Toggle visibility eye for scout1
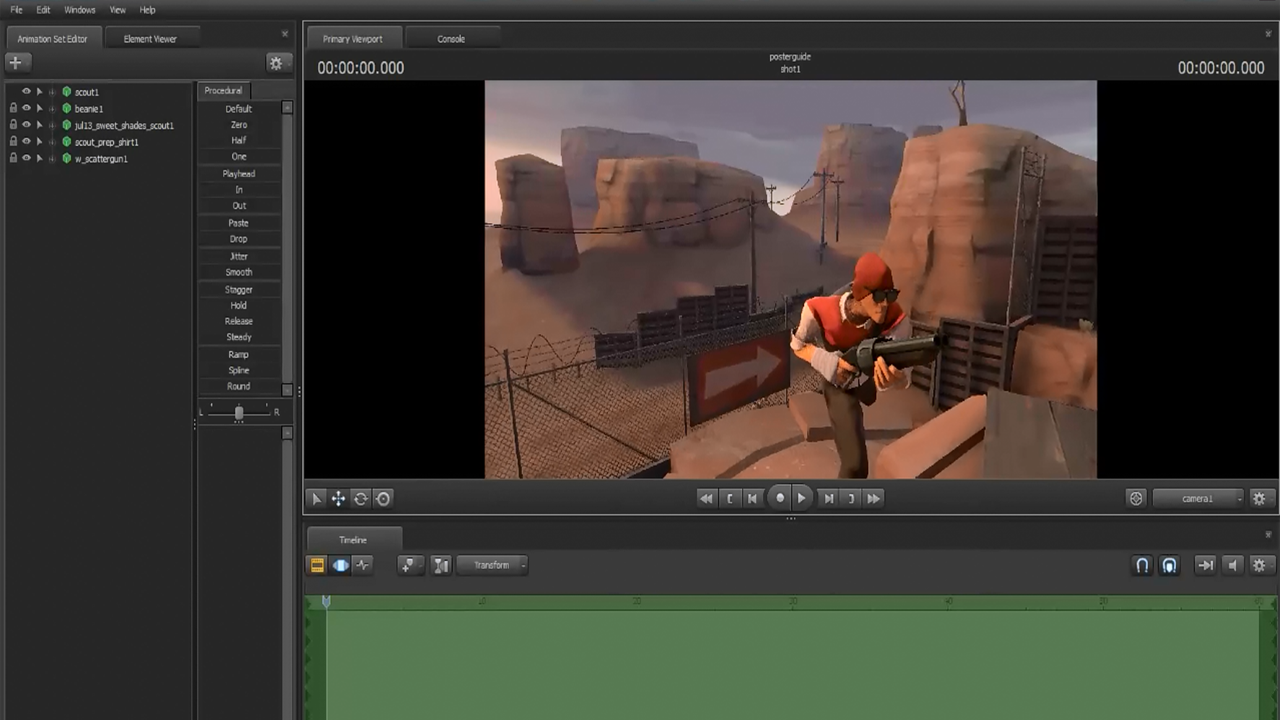The height and width of the screenshot is (720, 1280). coord(27,92)
